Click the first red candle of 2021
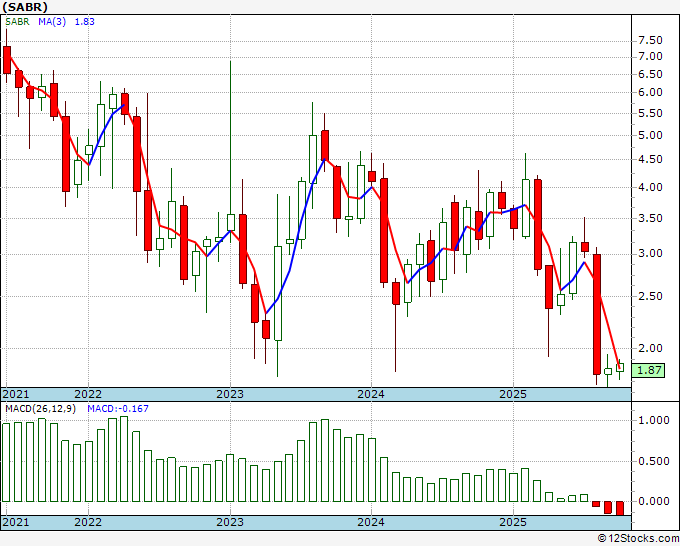 coord(7,60)
